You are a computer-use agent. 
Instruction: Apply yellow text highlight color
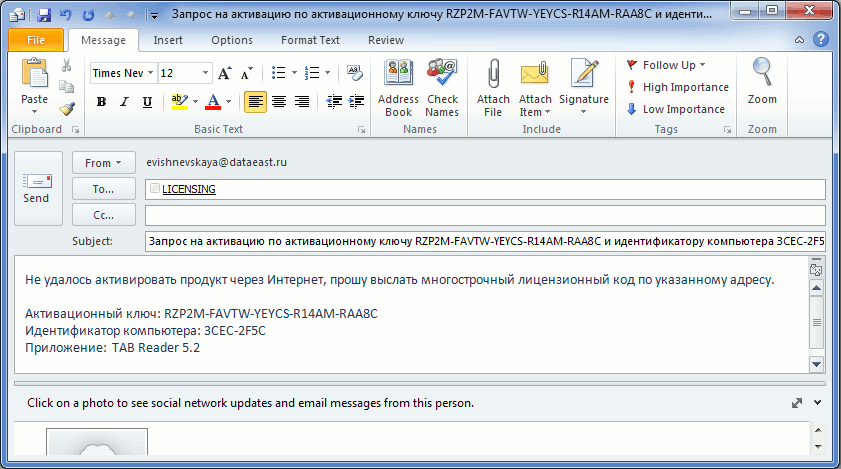180,101
